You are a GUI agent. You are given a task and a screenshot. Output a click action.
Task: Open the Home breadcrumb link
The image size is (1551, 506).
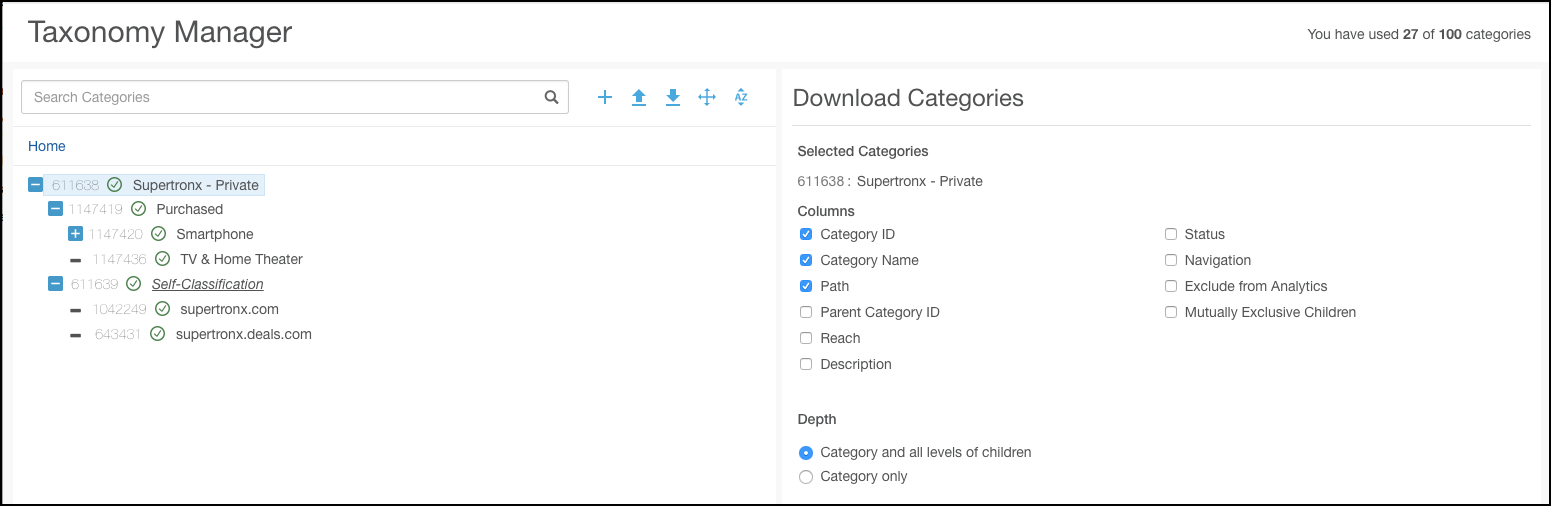coord(47,146)
